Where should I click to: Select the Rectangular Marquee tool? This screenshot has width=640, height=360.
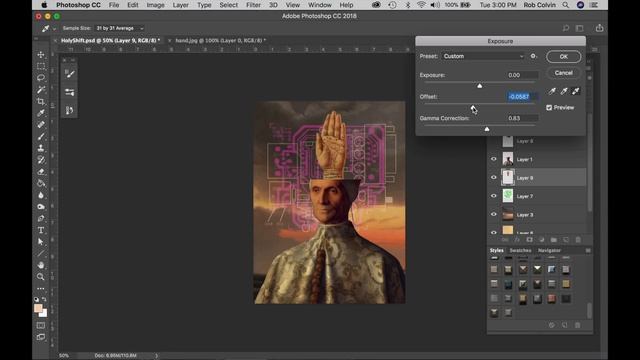41,66
